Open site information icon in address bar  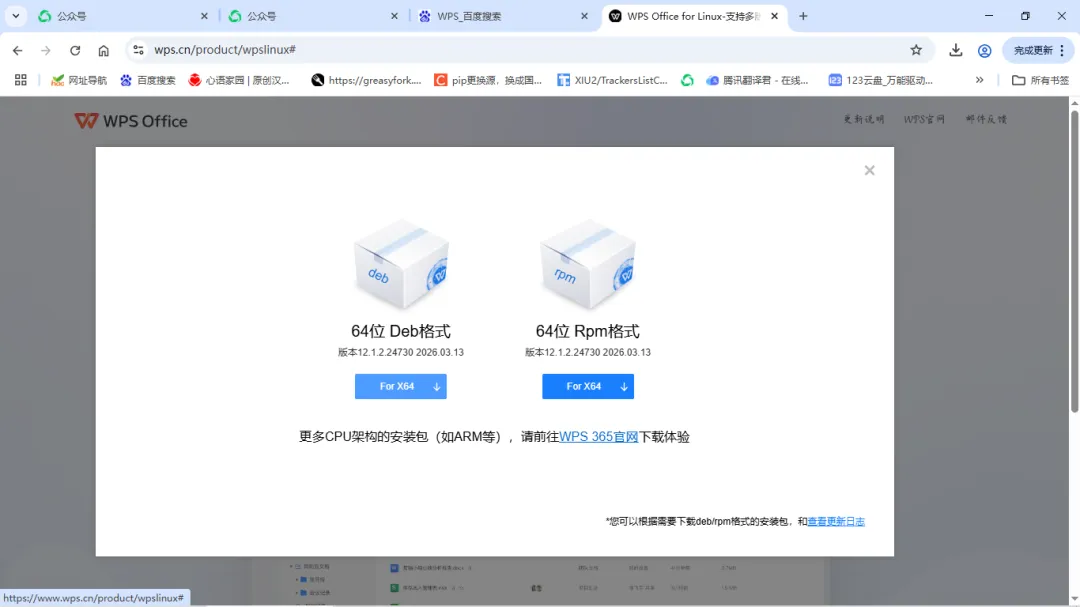[138, 50]
